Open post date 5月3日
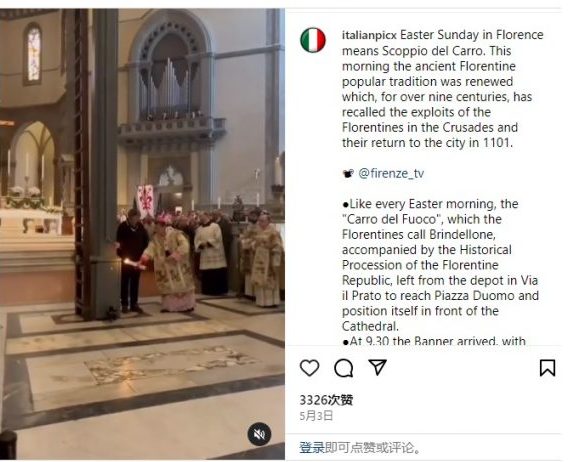 (x=316, y=416)
